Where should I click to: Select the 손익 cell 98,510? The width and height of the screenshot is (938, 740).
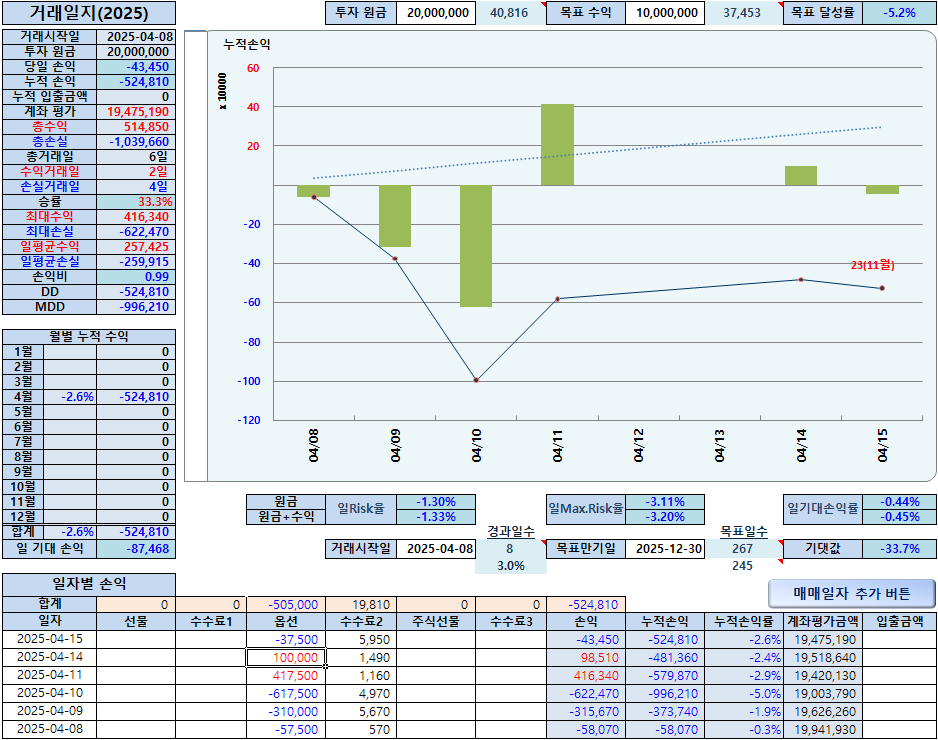coord(586,657)
